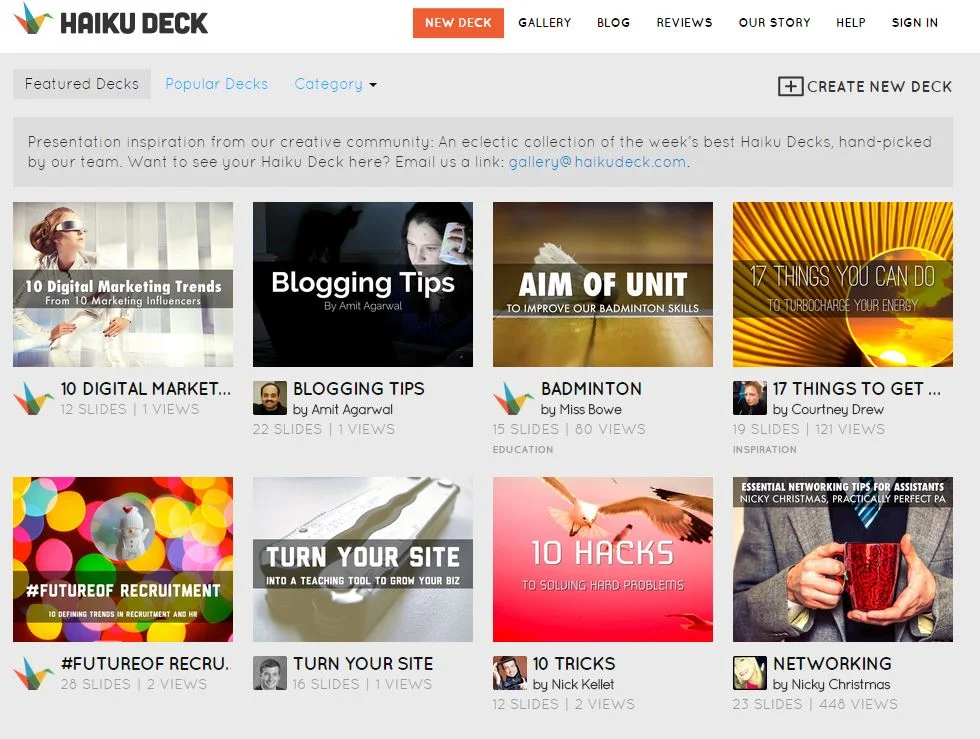
Task: Click the '19 SLIDES | 121 VIEWS' text
Action: (809, 430)
